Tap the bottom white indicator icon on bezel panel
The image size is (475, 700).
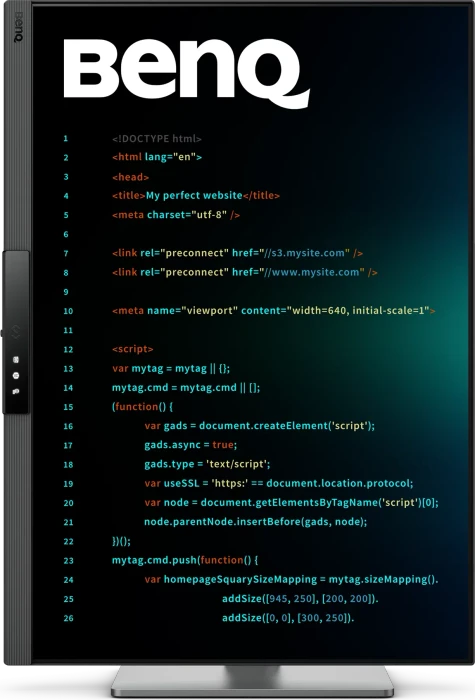[x=16, y=392]
